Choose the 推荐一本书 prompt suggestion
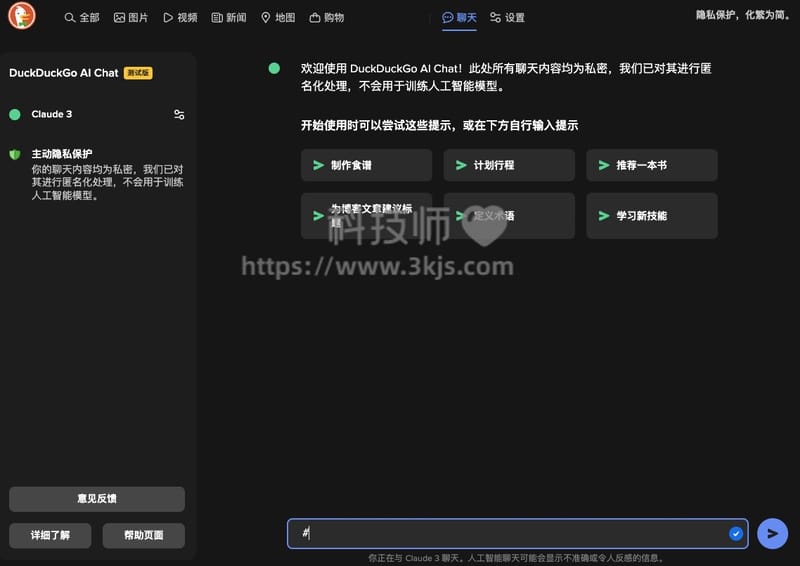This screenshot has height=566, width=800. (652, 165)
